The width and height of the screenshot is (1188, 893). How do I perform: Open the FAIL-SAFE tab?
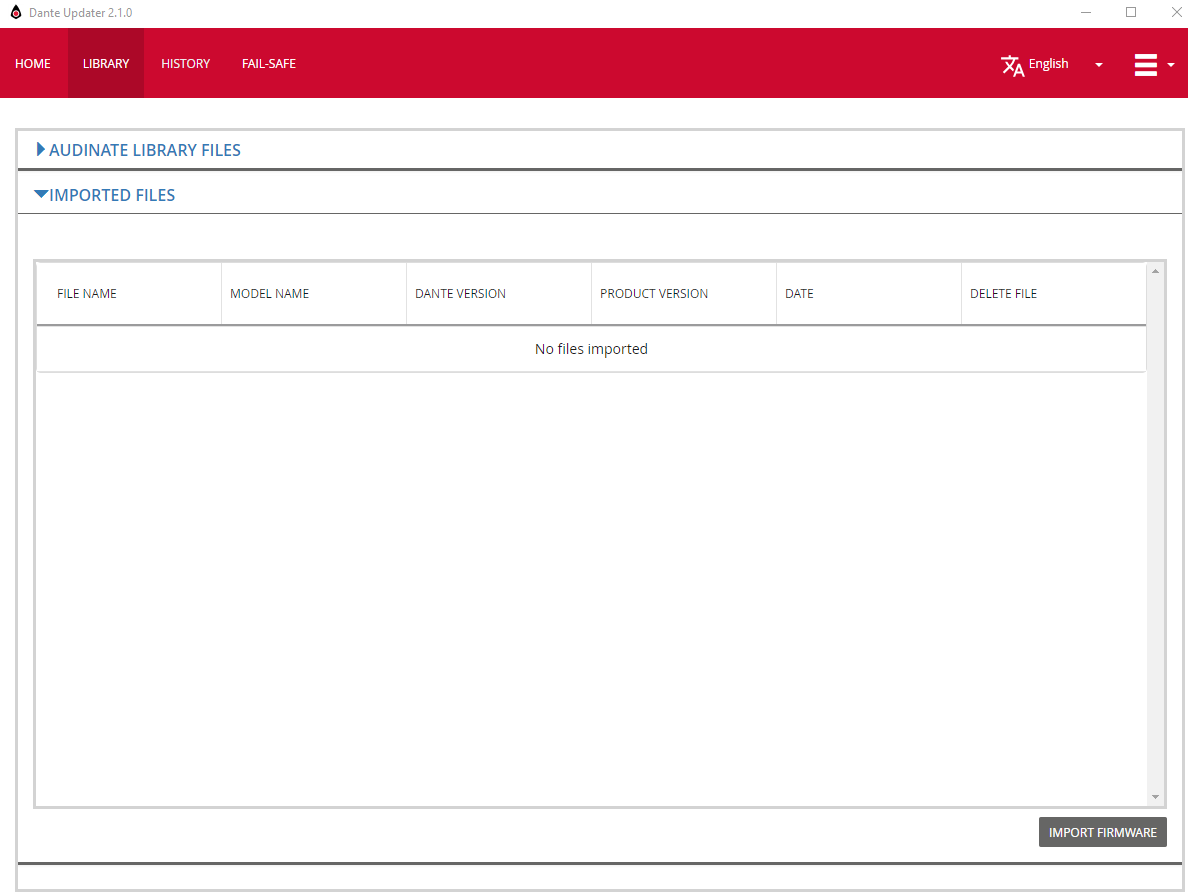pyautogui.click(x=269, y=64)
